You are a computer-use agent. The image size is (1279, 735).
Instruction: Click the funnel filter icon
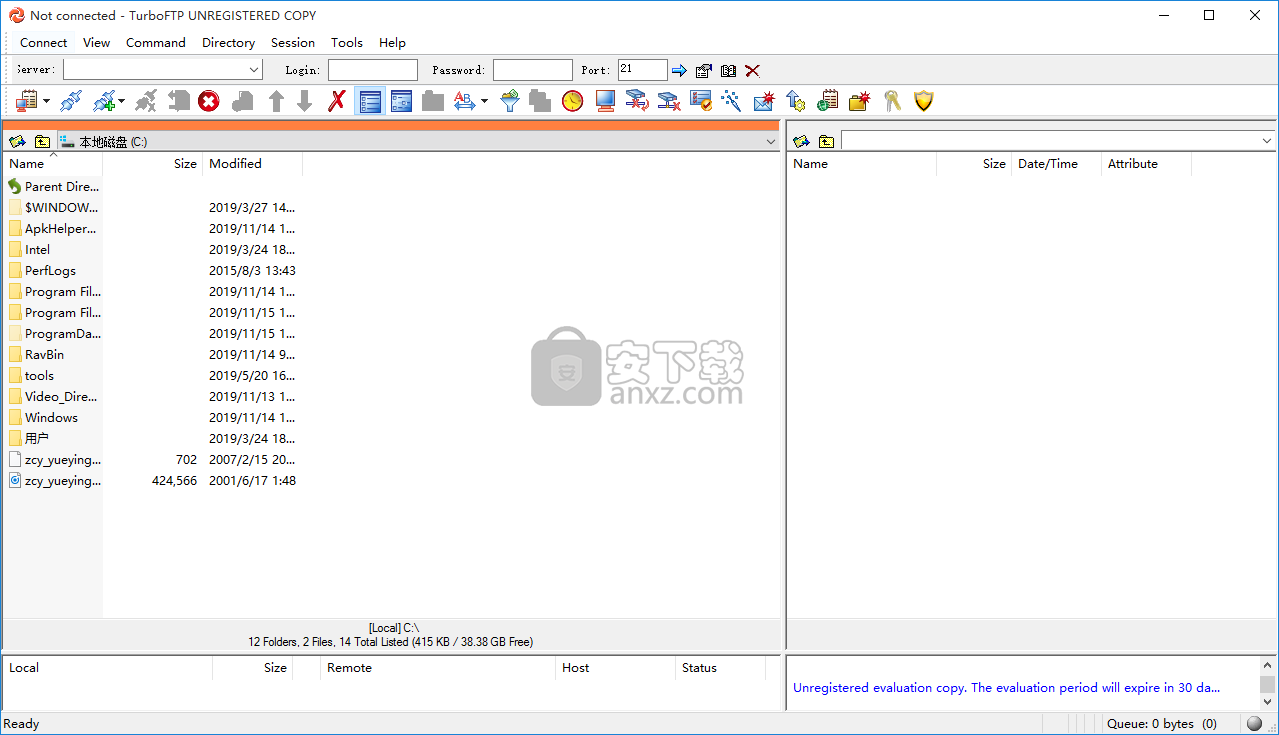pyautogui.click(x=510, y=101)
